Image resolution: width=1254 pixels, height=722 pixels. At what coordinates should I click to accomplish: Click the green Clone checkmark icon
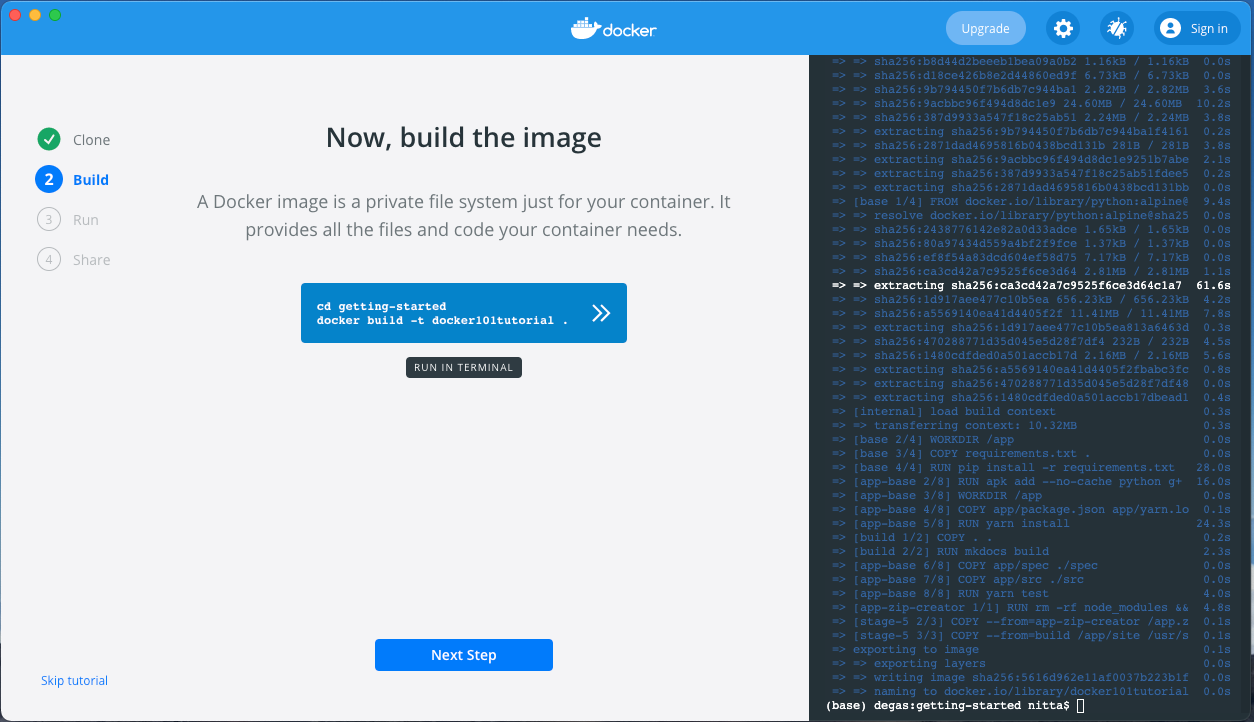click(48, 140)
